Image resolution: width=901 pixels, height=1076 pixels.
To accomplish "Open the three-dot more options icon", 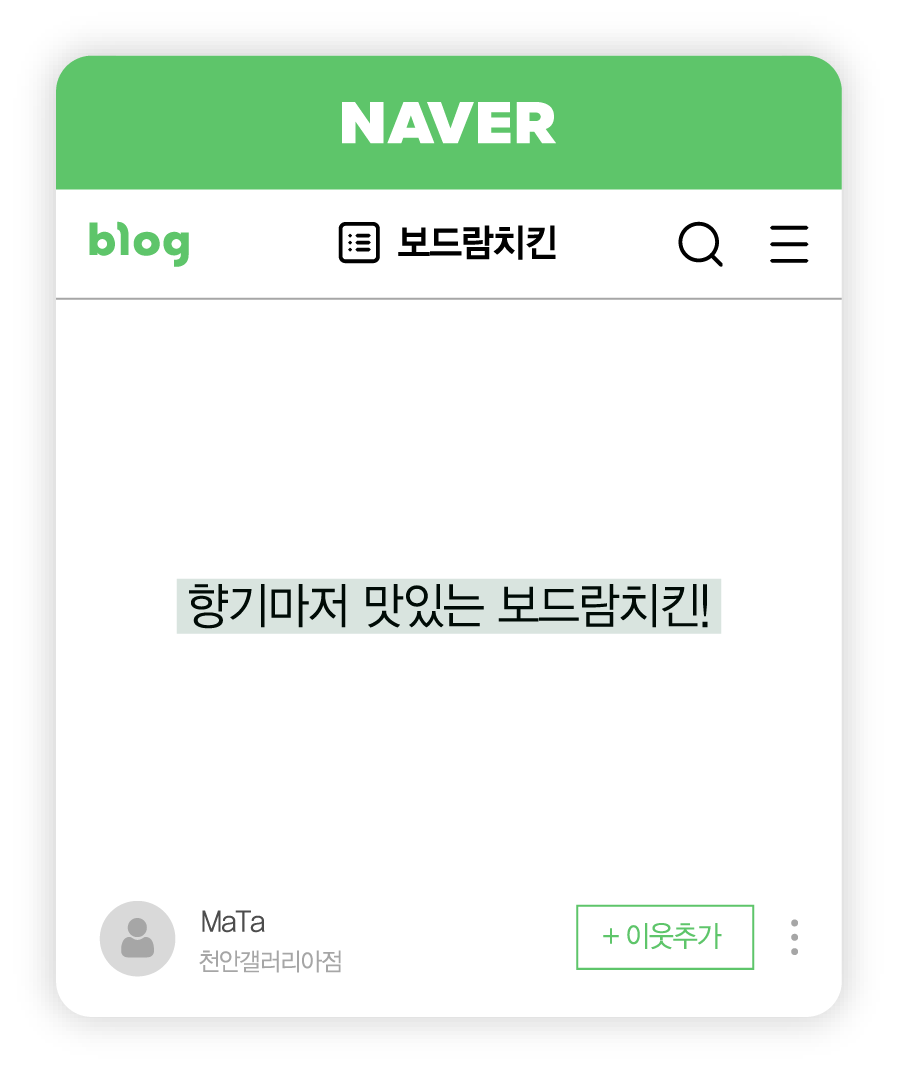I will pyautogui.click(x=794, y=937).
